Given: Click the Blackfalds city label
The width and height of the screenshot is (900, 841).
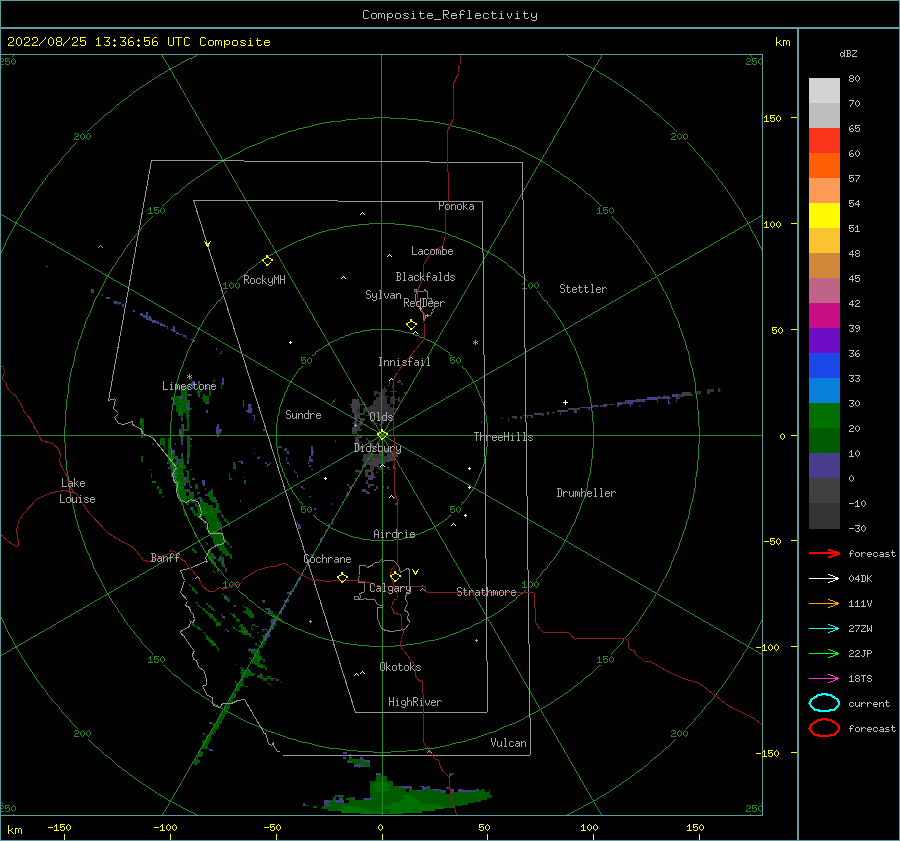Looking at the screenshot, I should coord(425,277).
